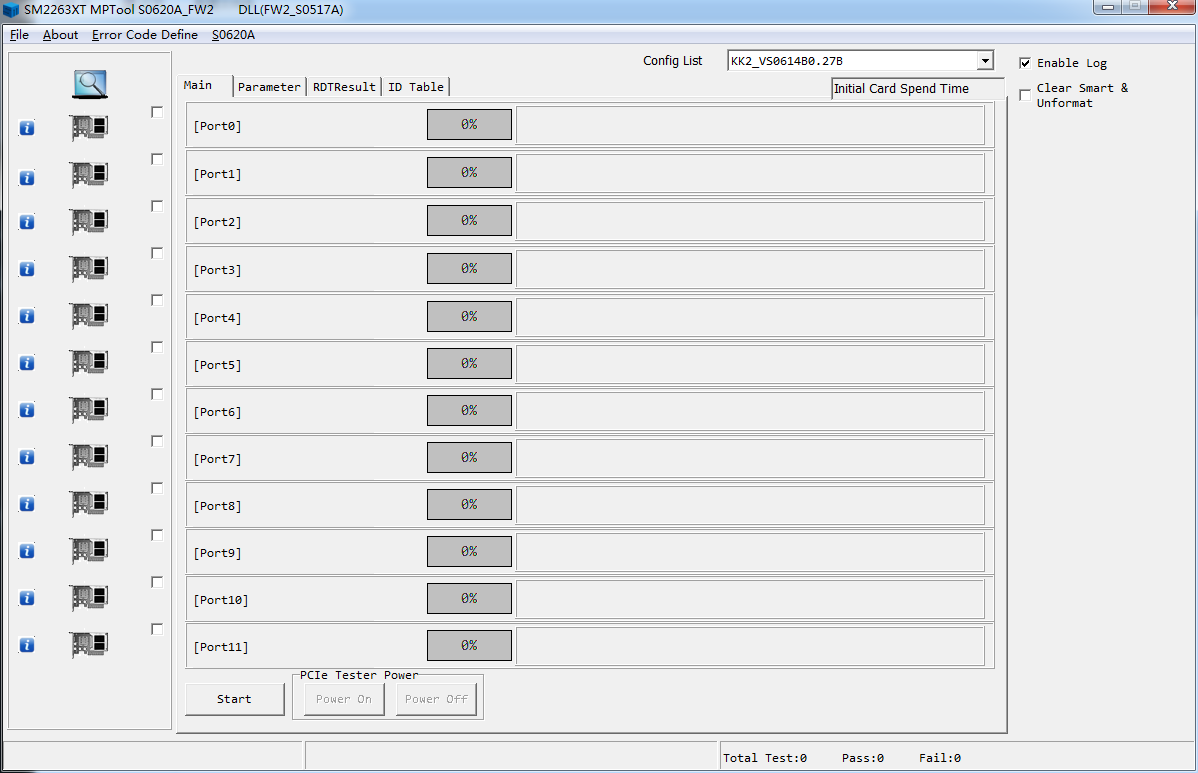Check Clear Smart & Unformat option

(1025, 95)
